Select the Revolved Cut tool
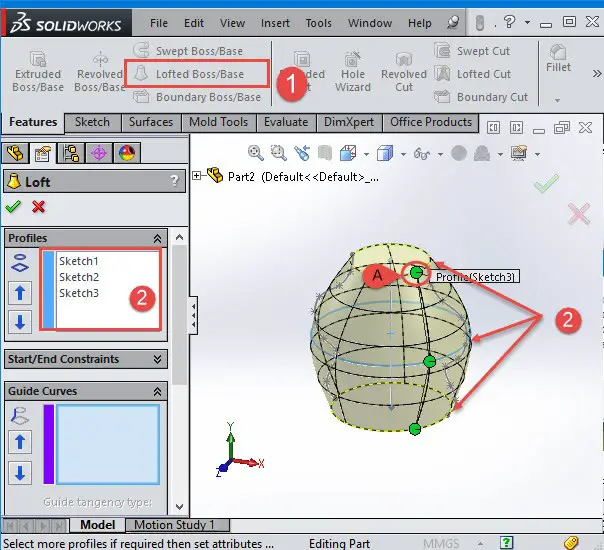Image resolution: width=604 pixels, height=550 pixels. (x=404, y=72)
